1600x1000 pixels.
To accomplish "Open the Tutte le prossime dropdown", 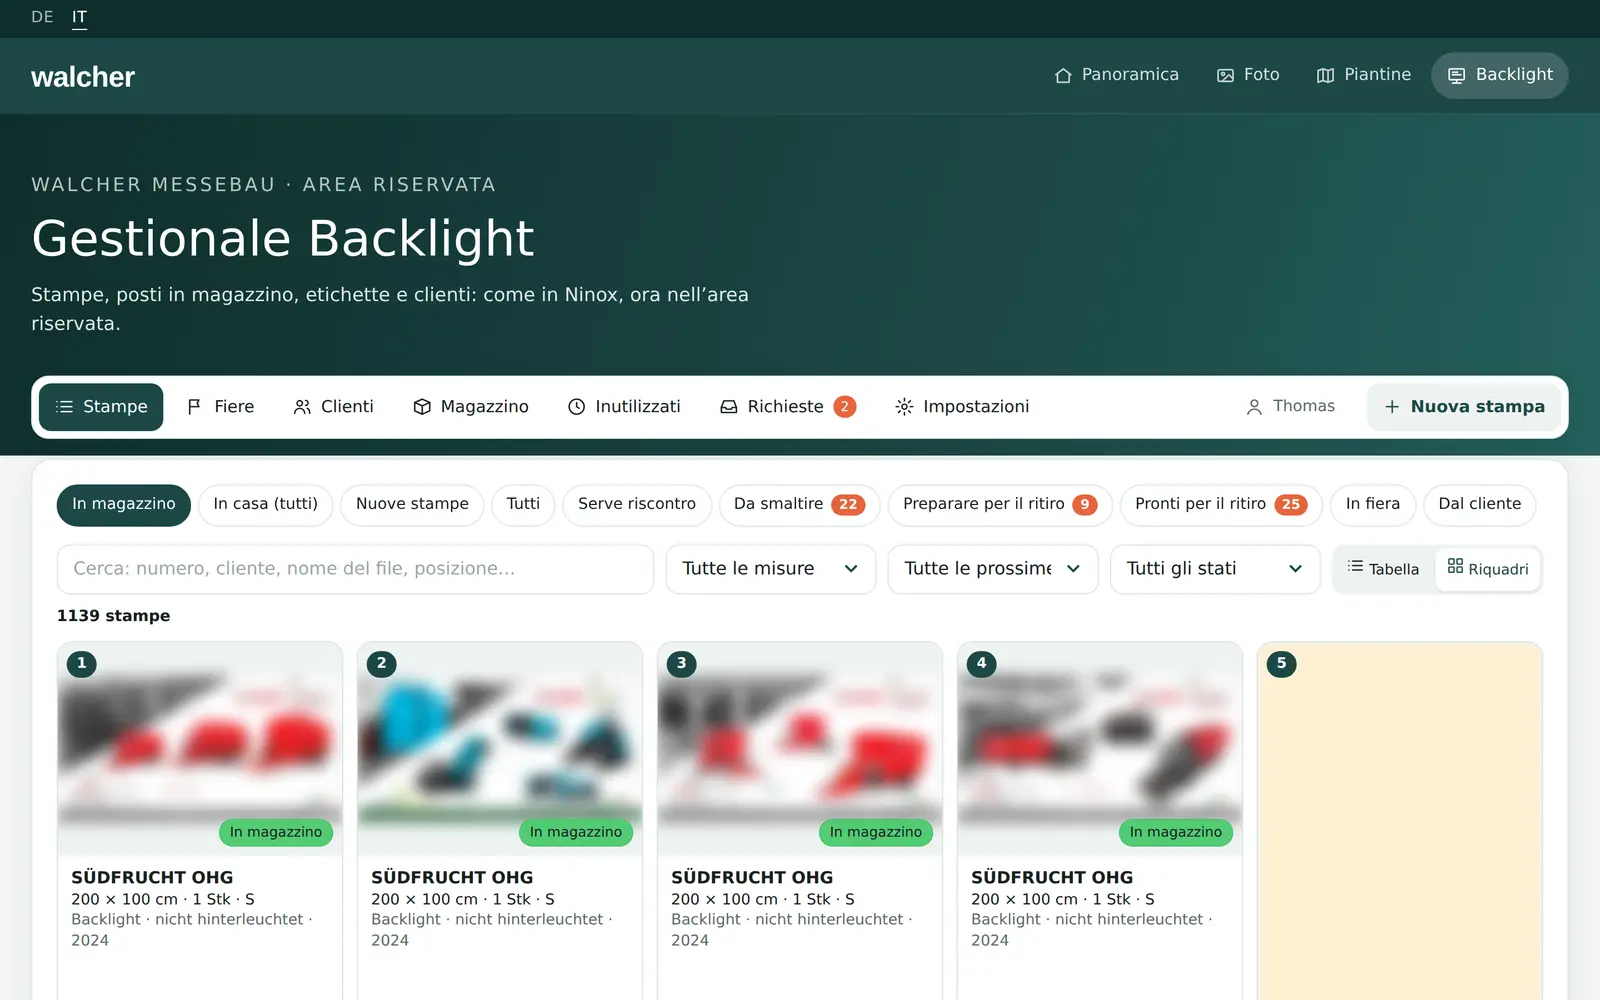I will [x=993, y=569].
